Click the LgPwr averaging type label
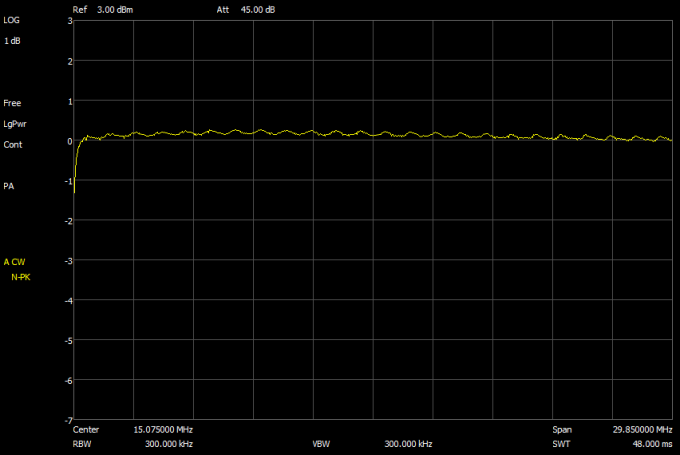680x455 pixels. [x=15, y=124]
